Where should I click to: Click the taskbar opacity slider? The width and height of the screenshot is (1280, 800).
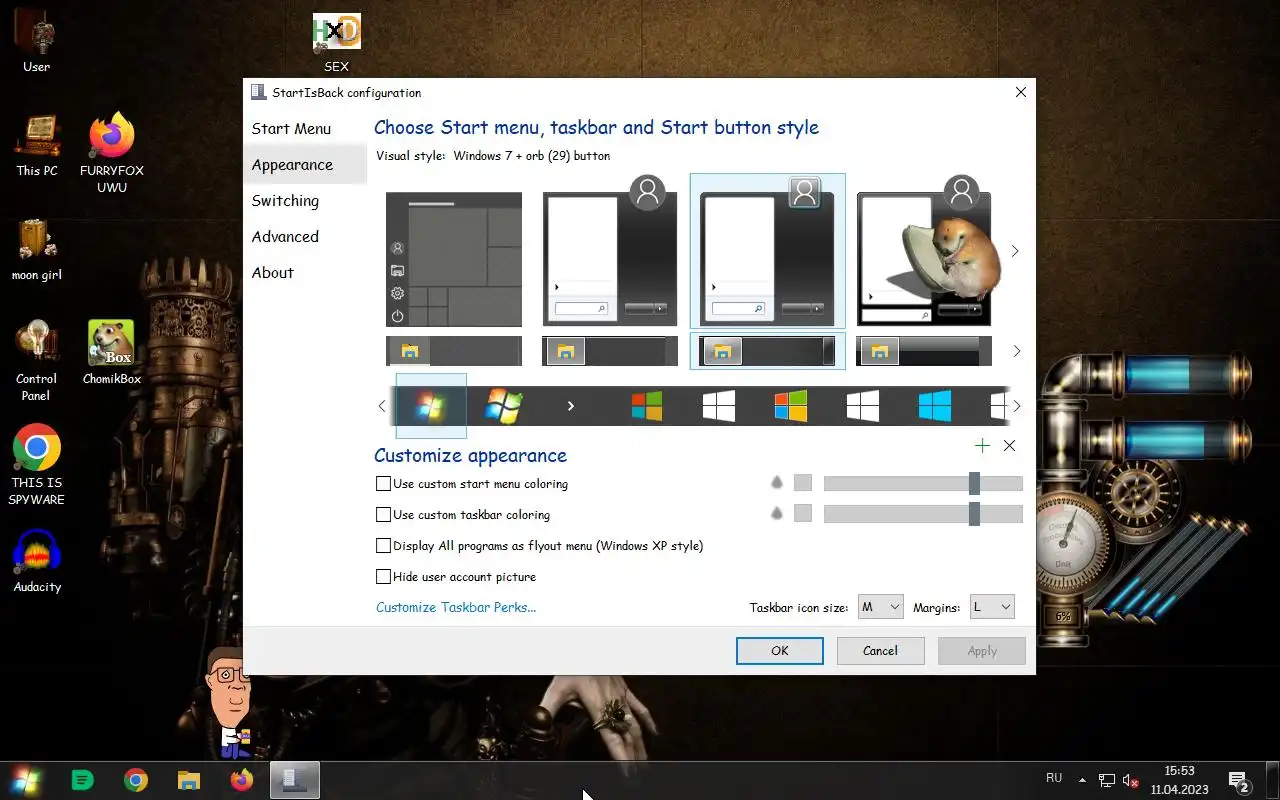click(923, 514)
